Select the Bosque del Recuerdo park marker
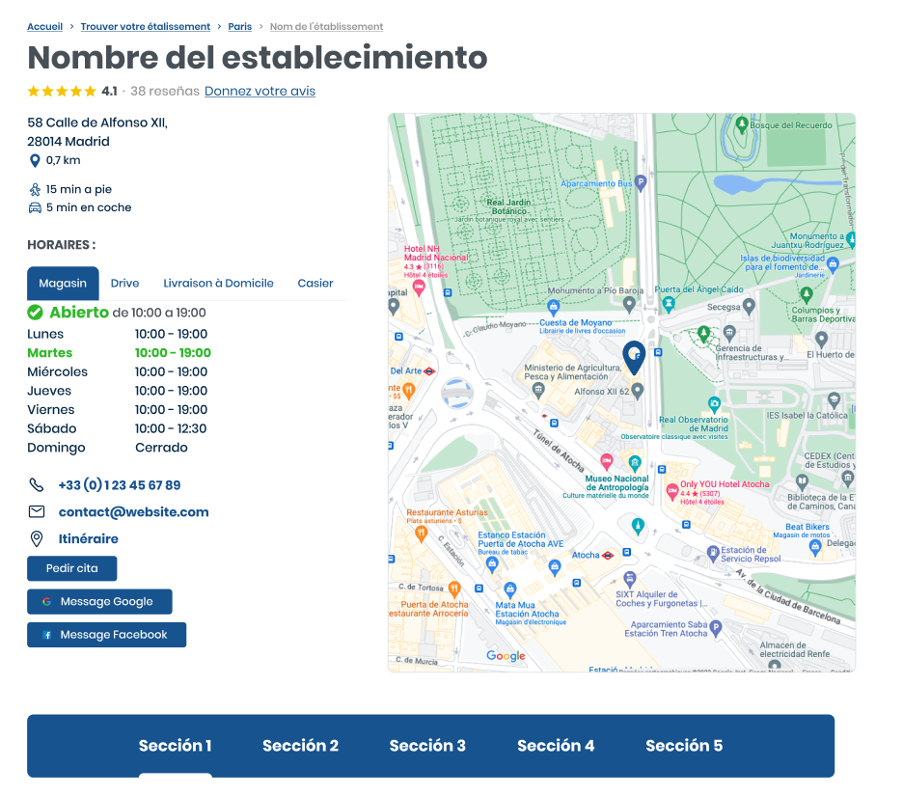Image resolution: width=904 pixels, height=796 pixels. 742,124
